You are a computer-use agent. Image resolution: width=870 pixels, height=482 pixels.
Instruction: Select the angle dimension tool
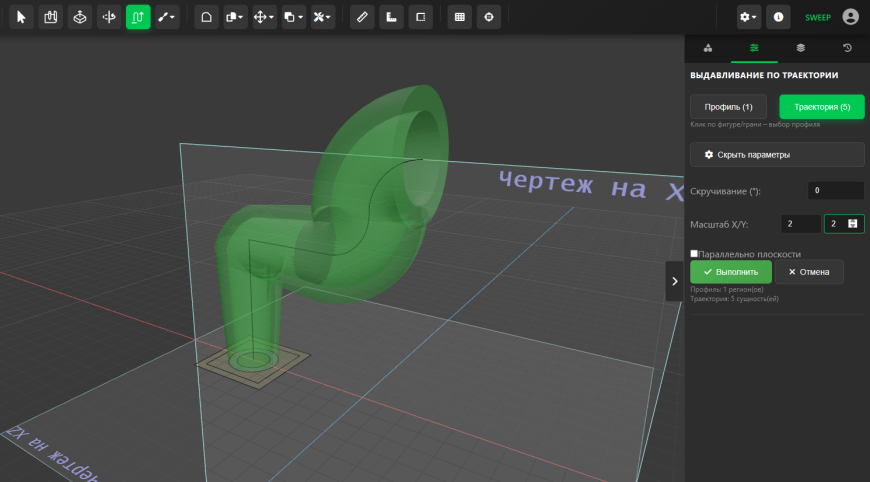pyautogui.click(x=391, y=17)
